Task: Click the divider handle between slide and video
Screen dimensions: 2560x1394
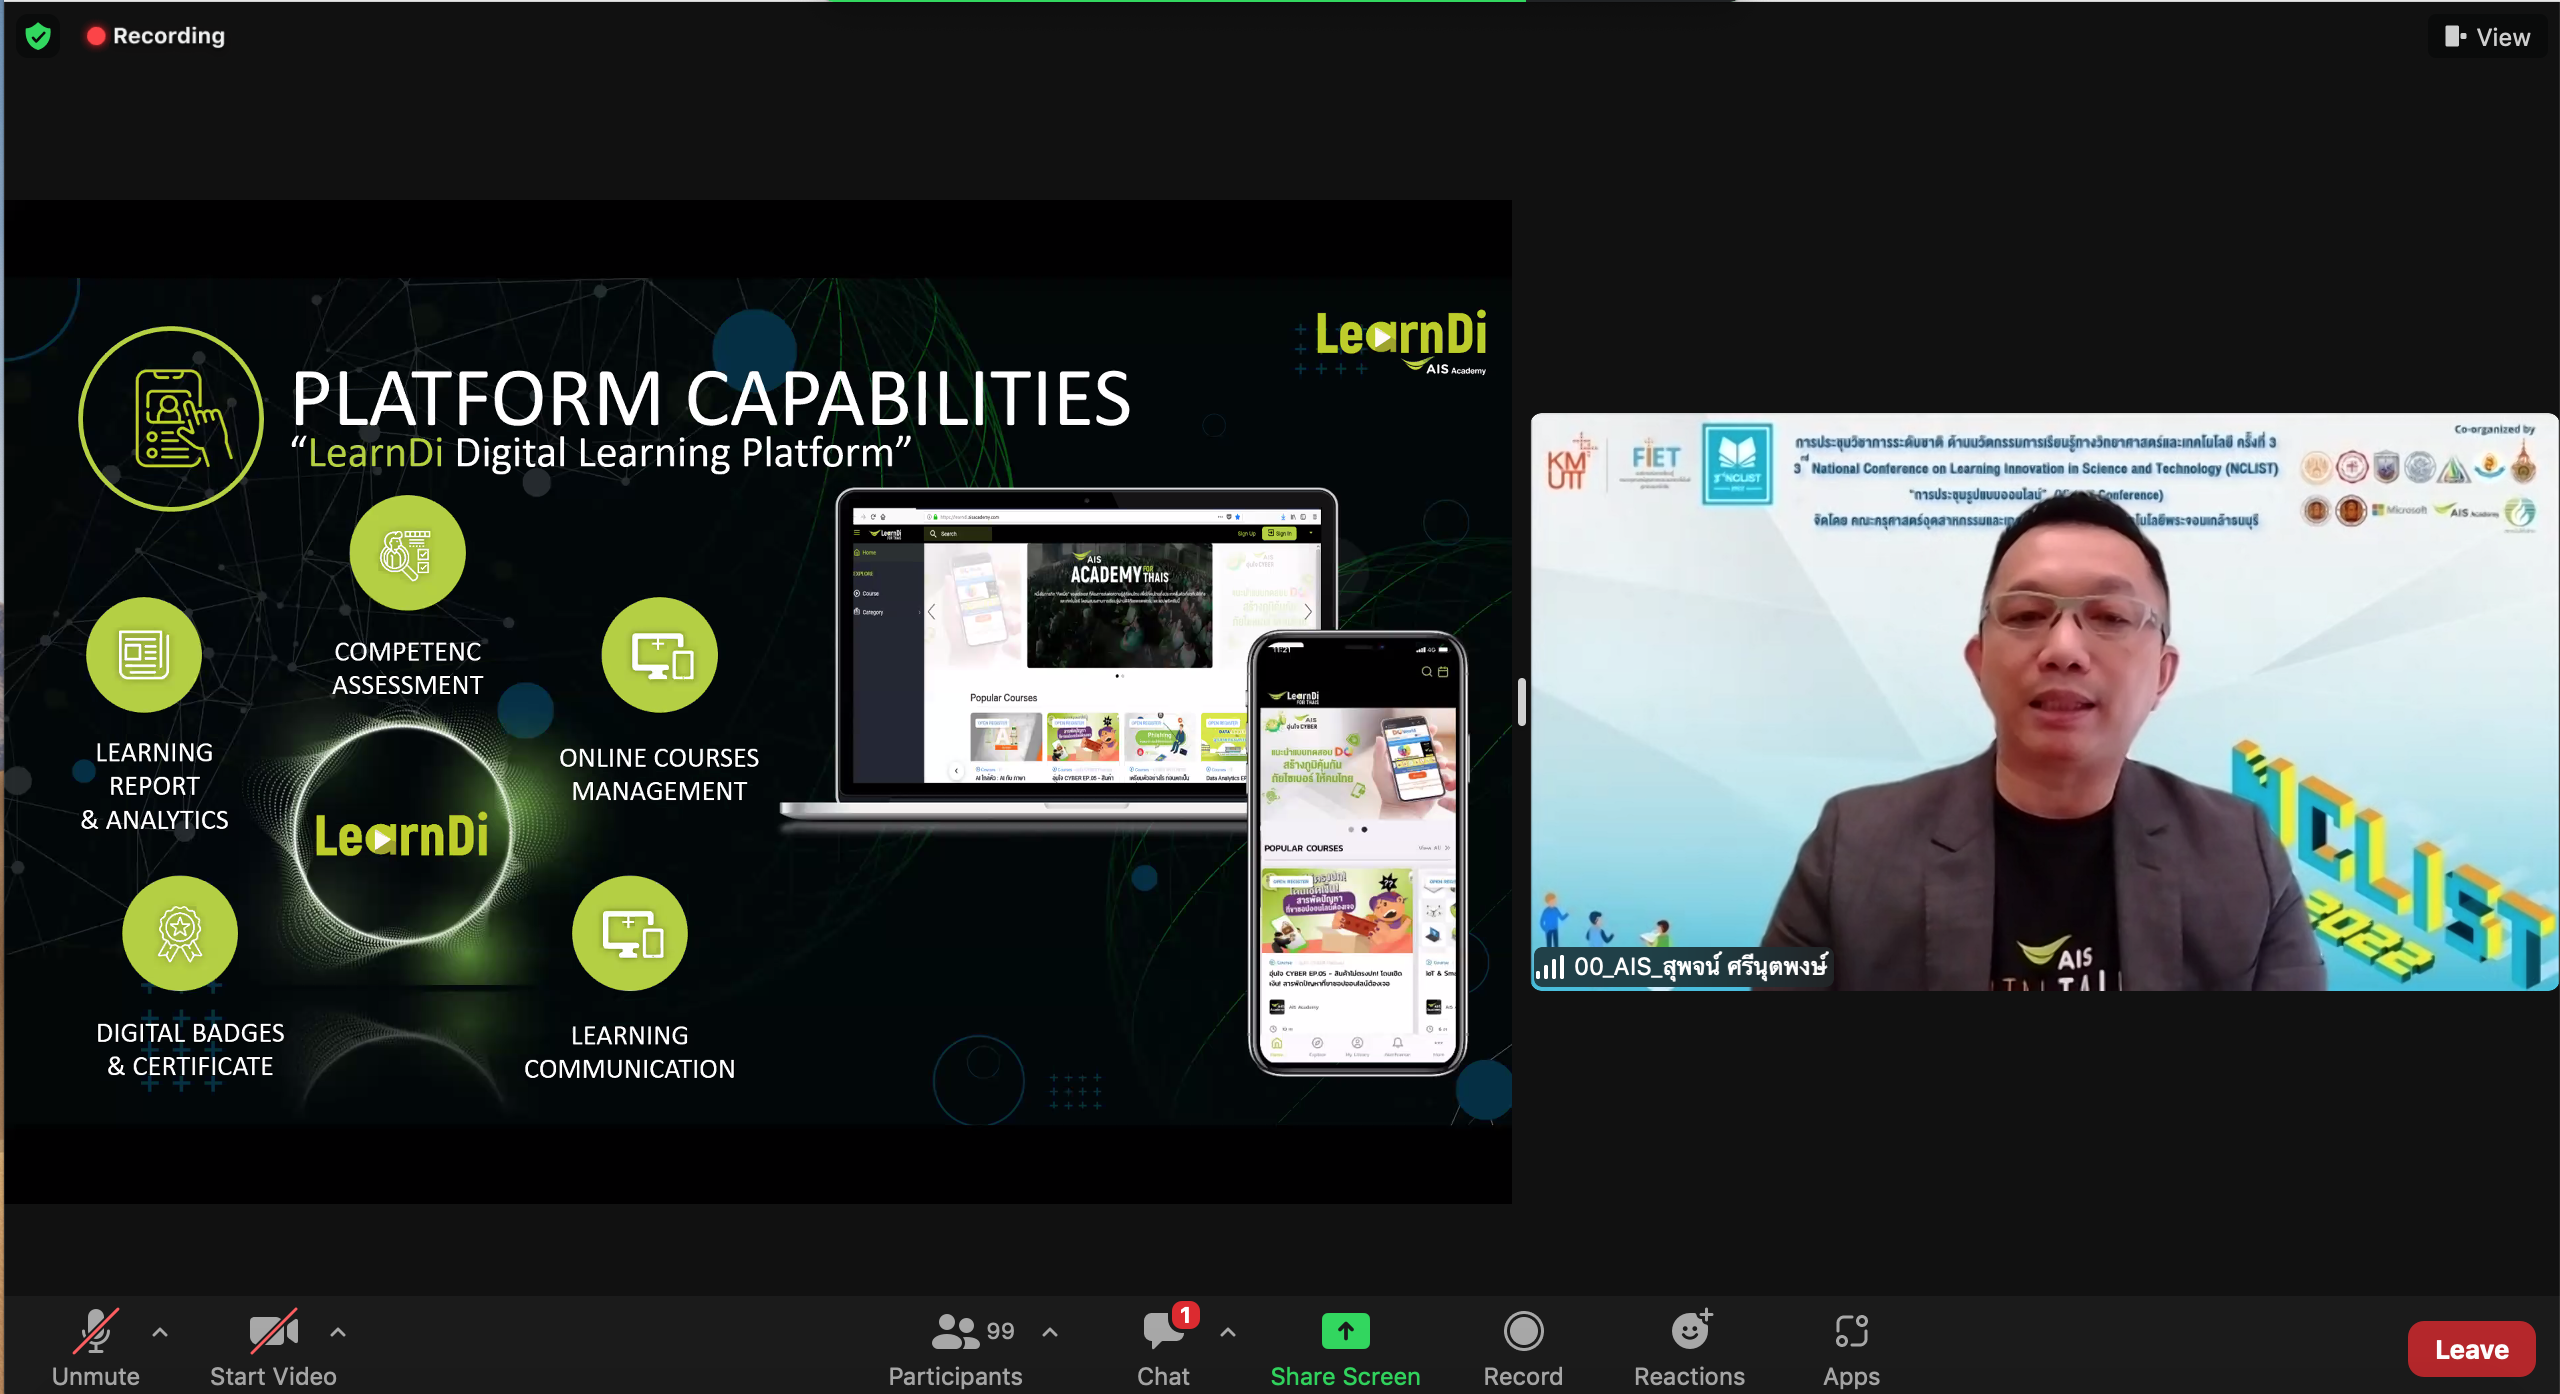Action: (x=1521, y=701)
